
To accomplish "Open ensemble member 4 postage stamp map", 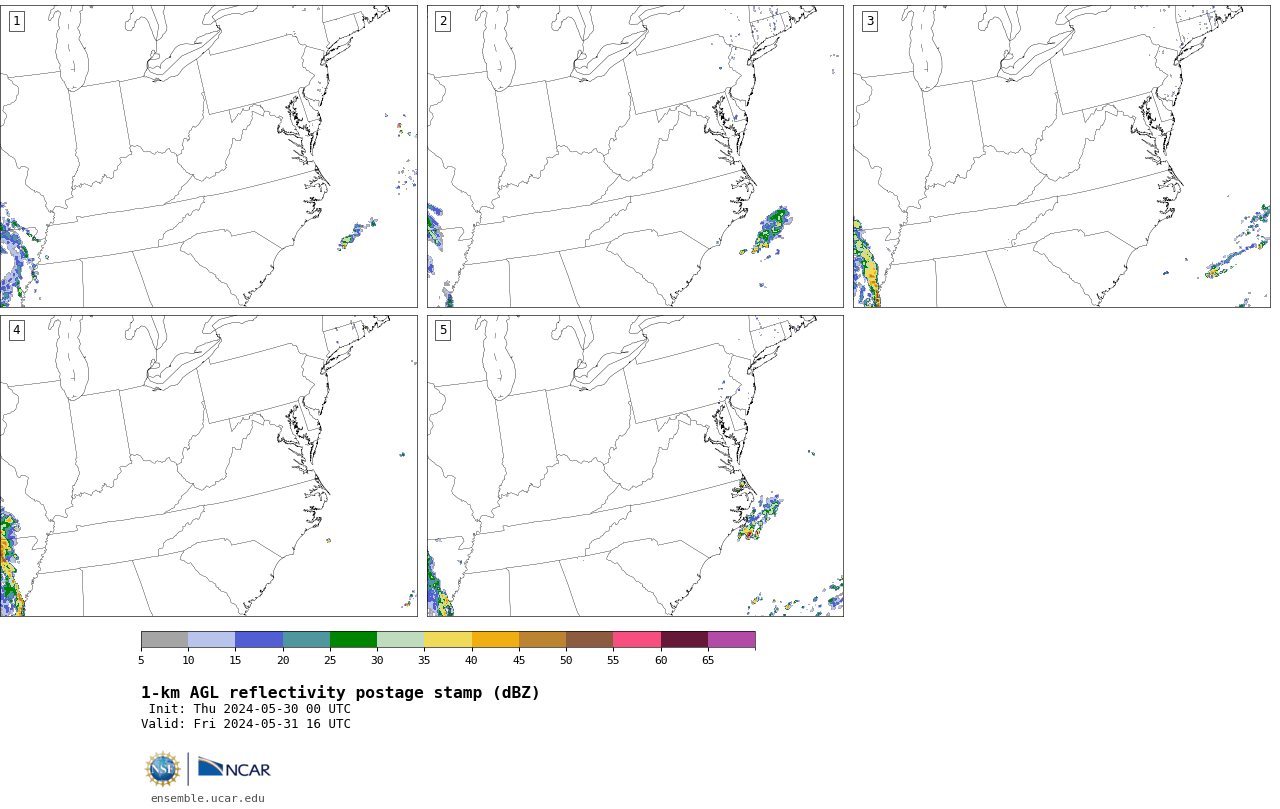I will click(208, 466).
